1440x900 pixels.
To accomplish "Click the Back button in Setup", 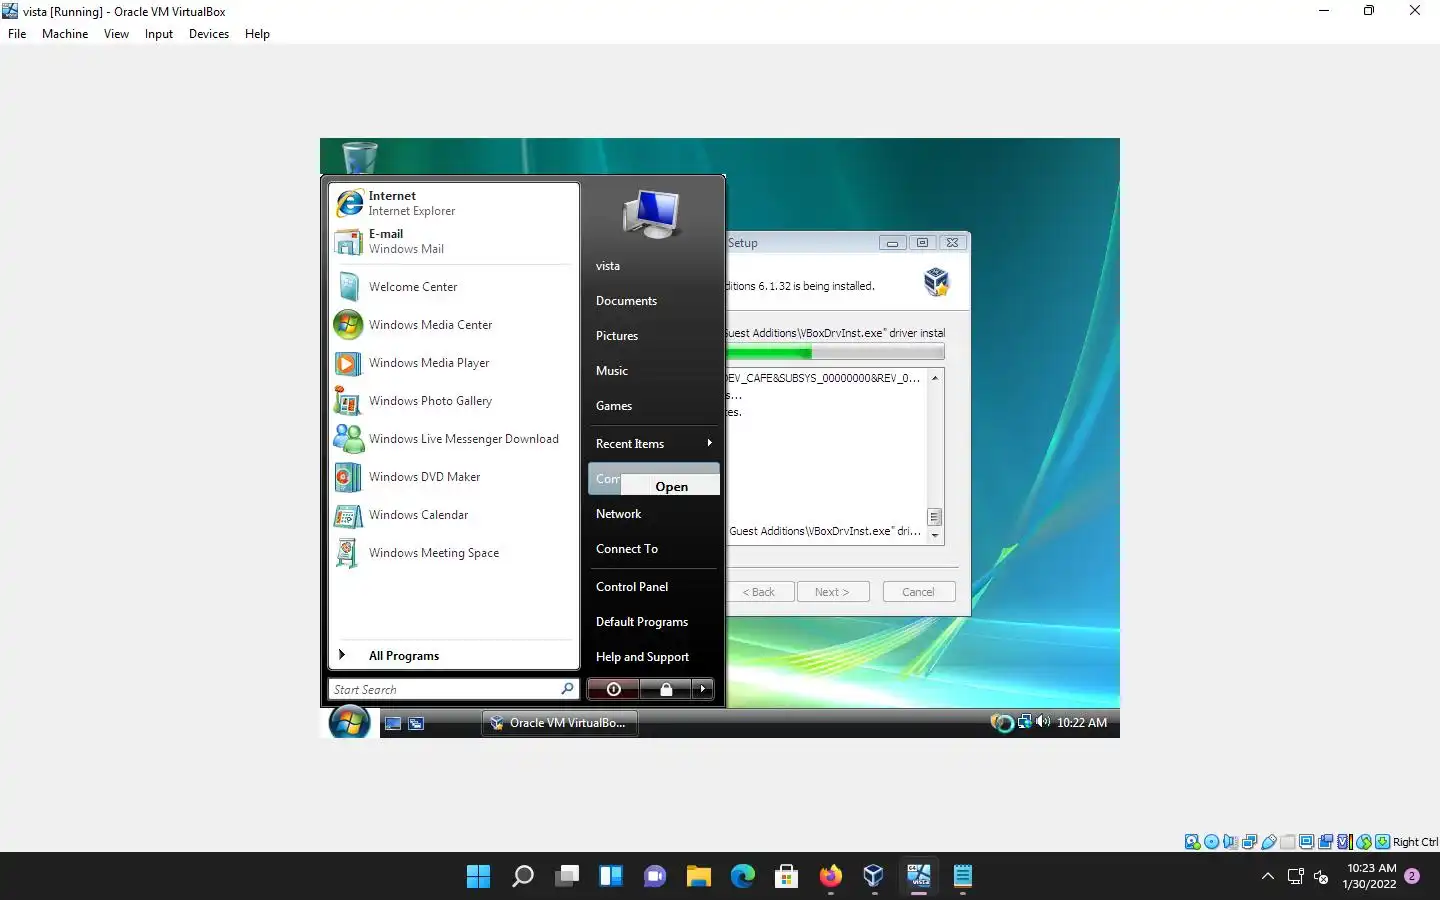I will coord(760,592).
